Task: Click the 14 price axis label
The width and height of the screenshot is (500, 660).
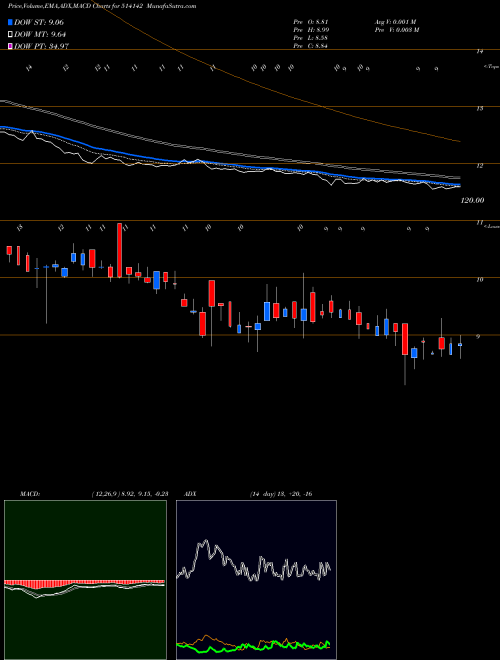Action: (x=479, y=51)
